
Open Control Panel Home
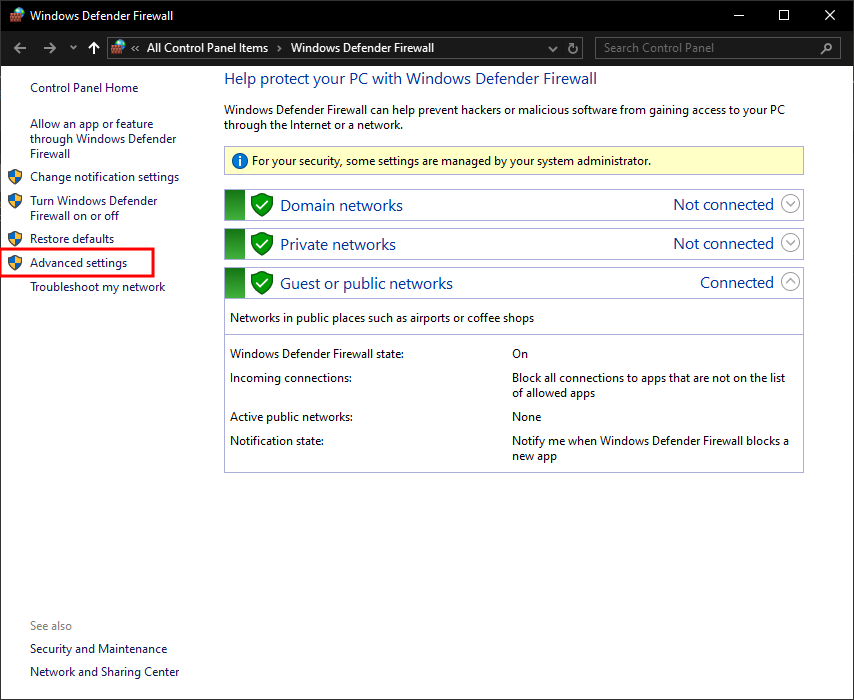coord(84,88)
